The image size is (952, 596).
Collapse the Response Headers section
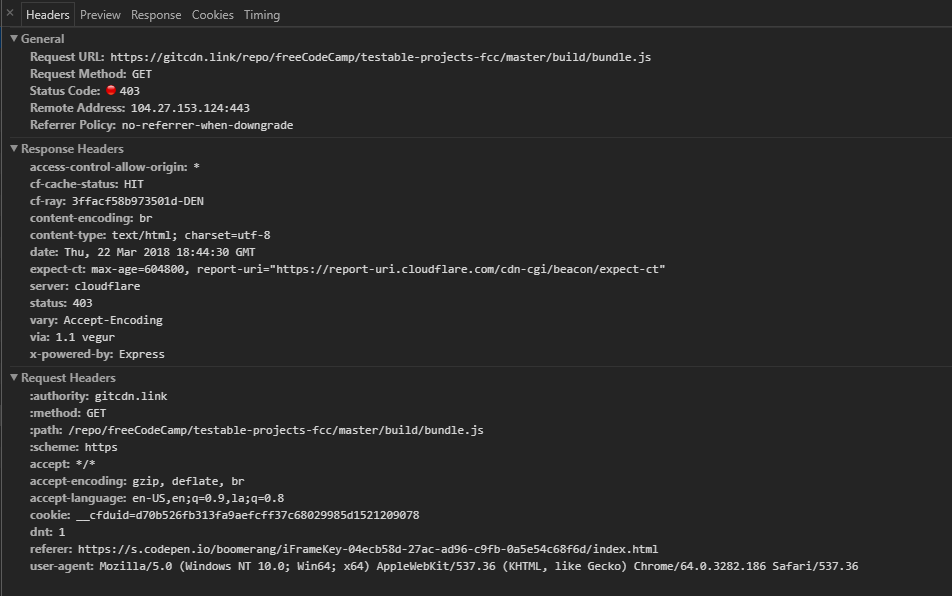pos(13,148)
